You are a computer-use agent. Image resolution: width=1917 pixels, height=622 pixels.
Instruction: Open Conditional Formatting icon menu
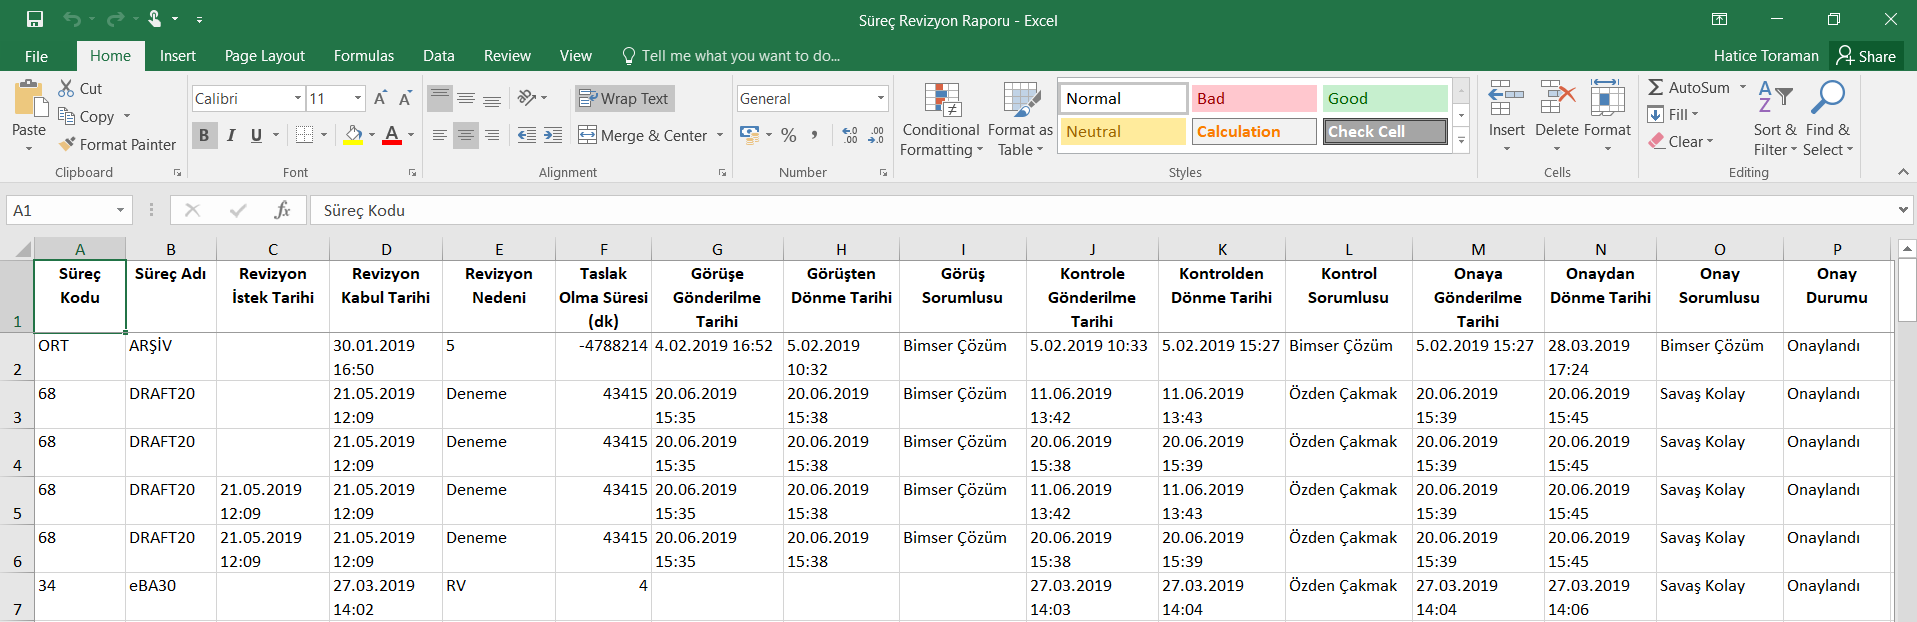[940, 101]
